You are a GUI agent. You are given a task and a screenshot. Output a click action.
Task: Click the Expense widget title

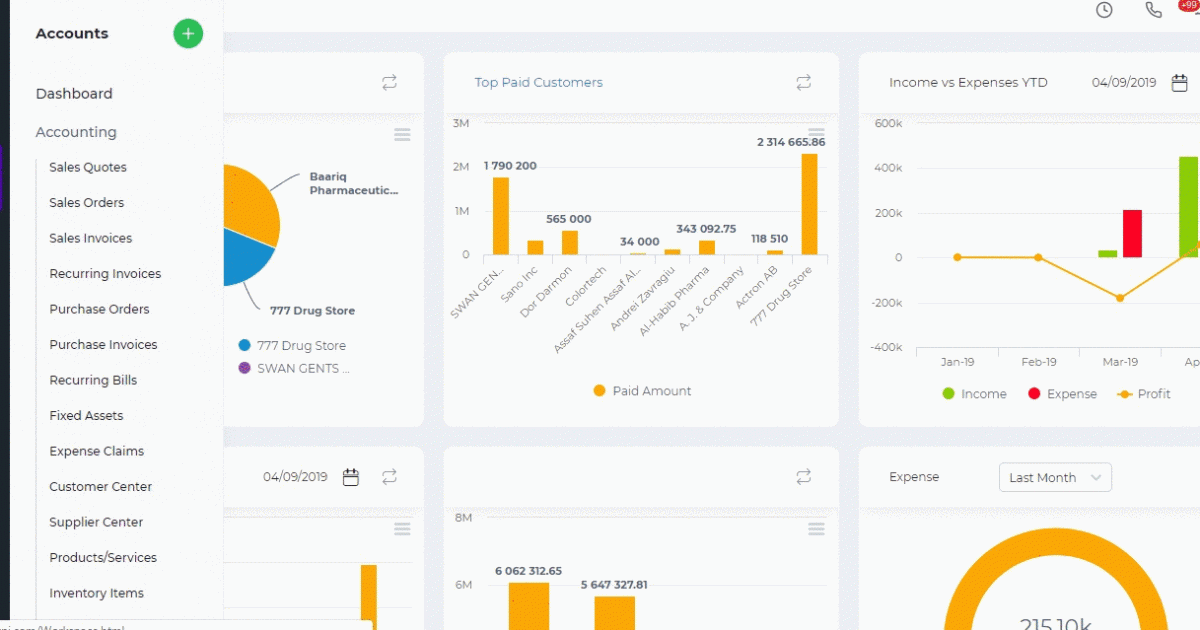click(x=914, y=477)
